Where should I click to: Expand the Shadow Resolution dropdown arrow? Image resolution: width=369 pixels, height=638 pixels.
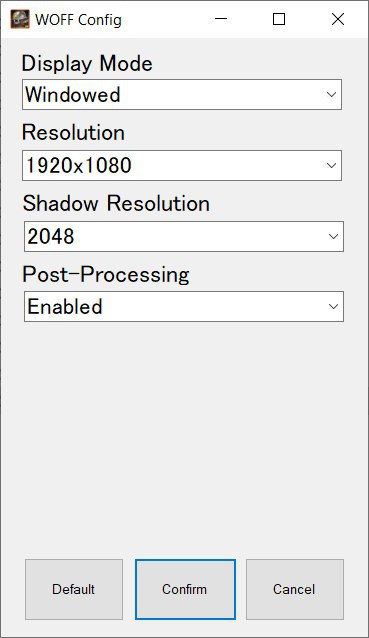point(333,236)
